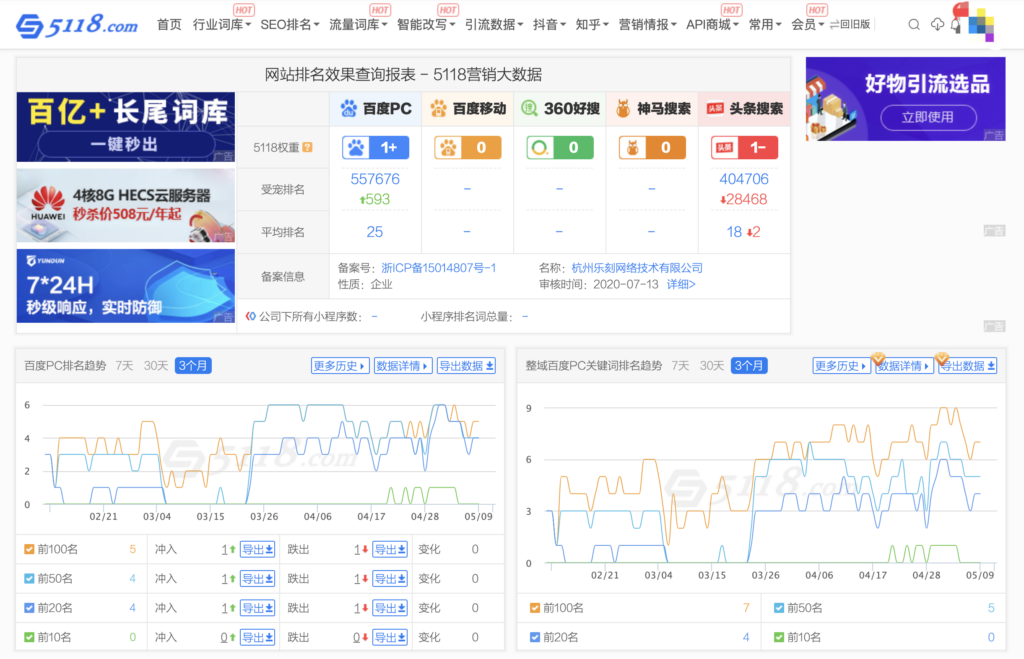
Task: Click the 5118.com logo
Action: click(x=76, y=25)
